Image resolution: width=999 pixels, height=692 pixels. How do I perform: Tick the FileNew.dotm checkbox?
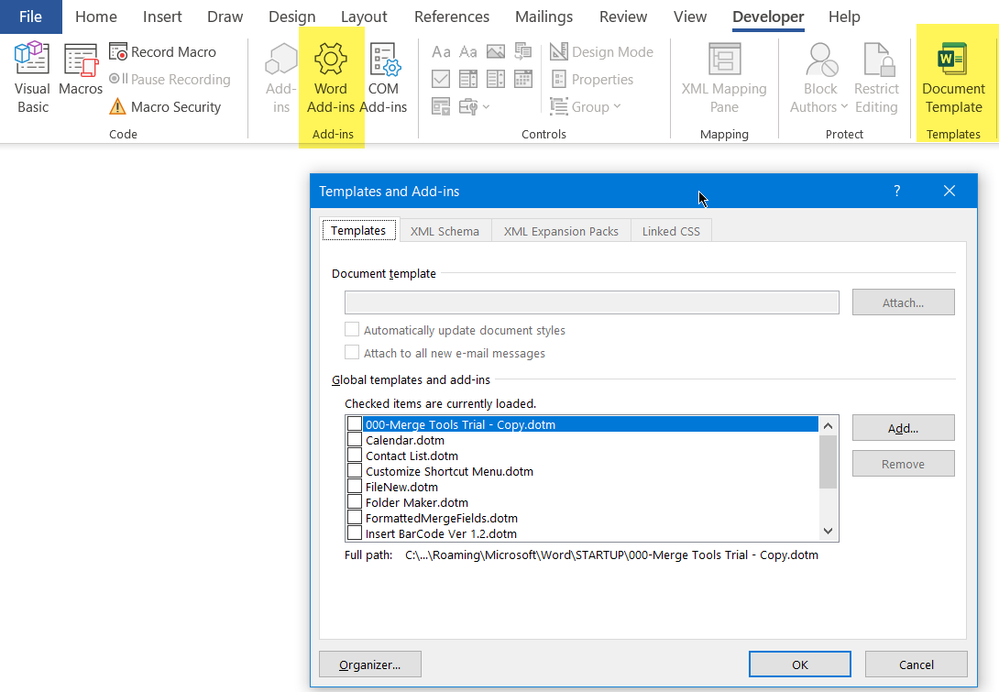tap(355, 486)
